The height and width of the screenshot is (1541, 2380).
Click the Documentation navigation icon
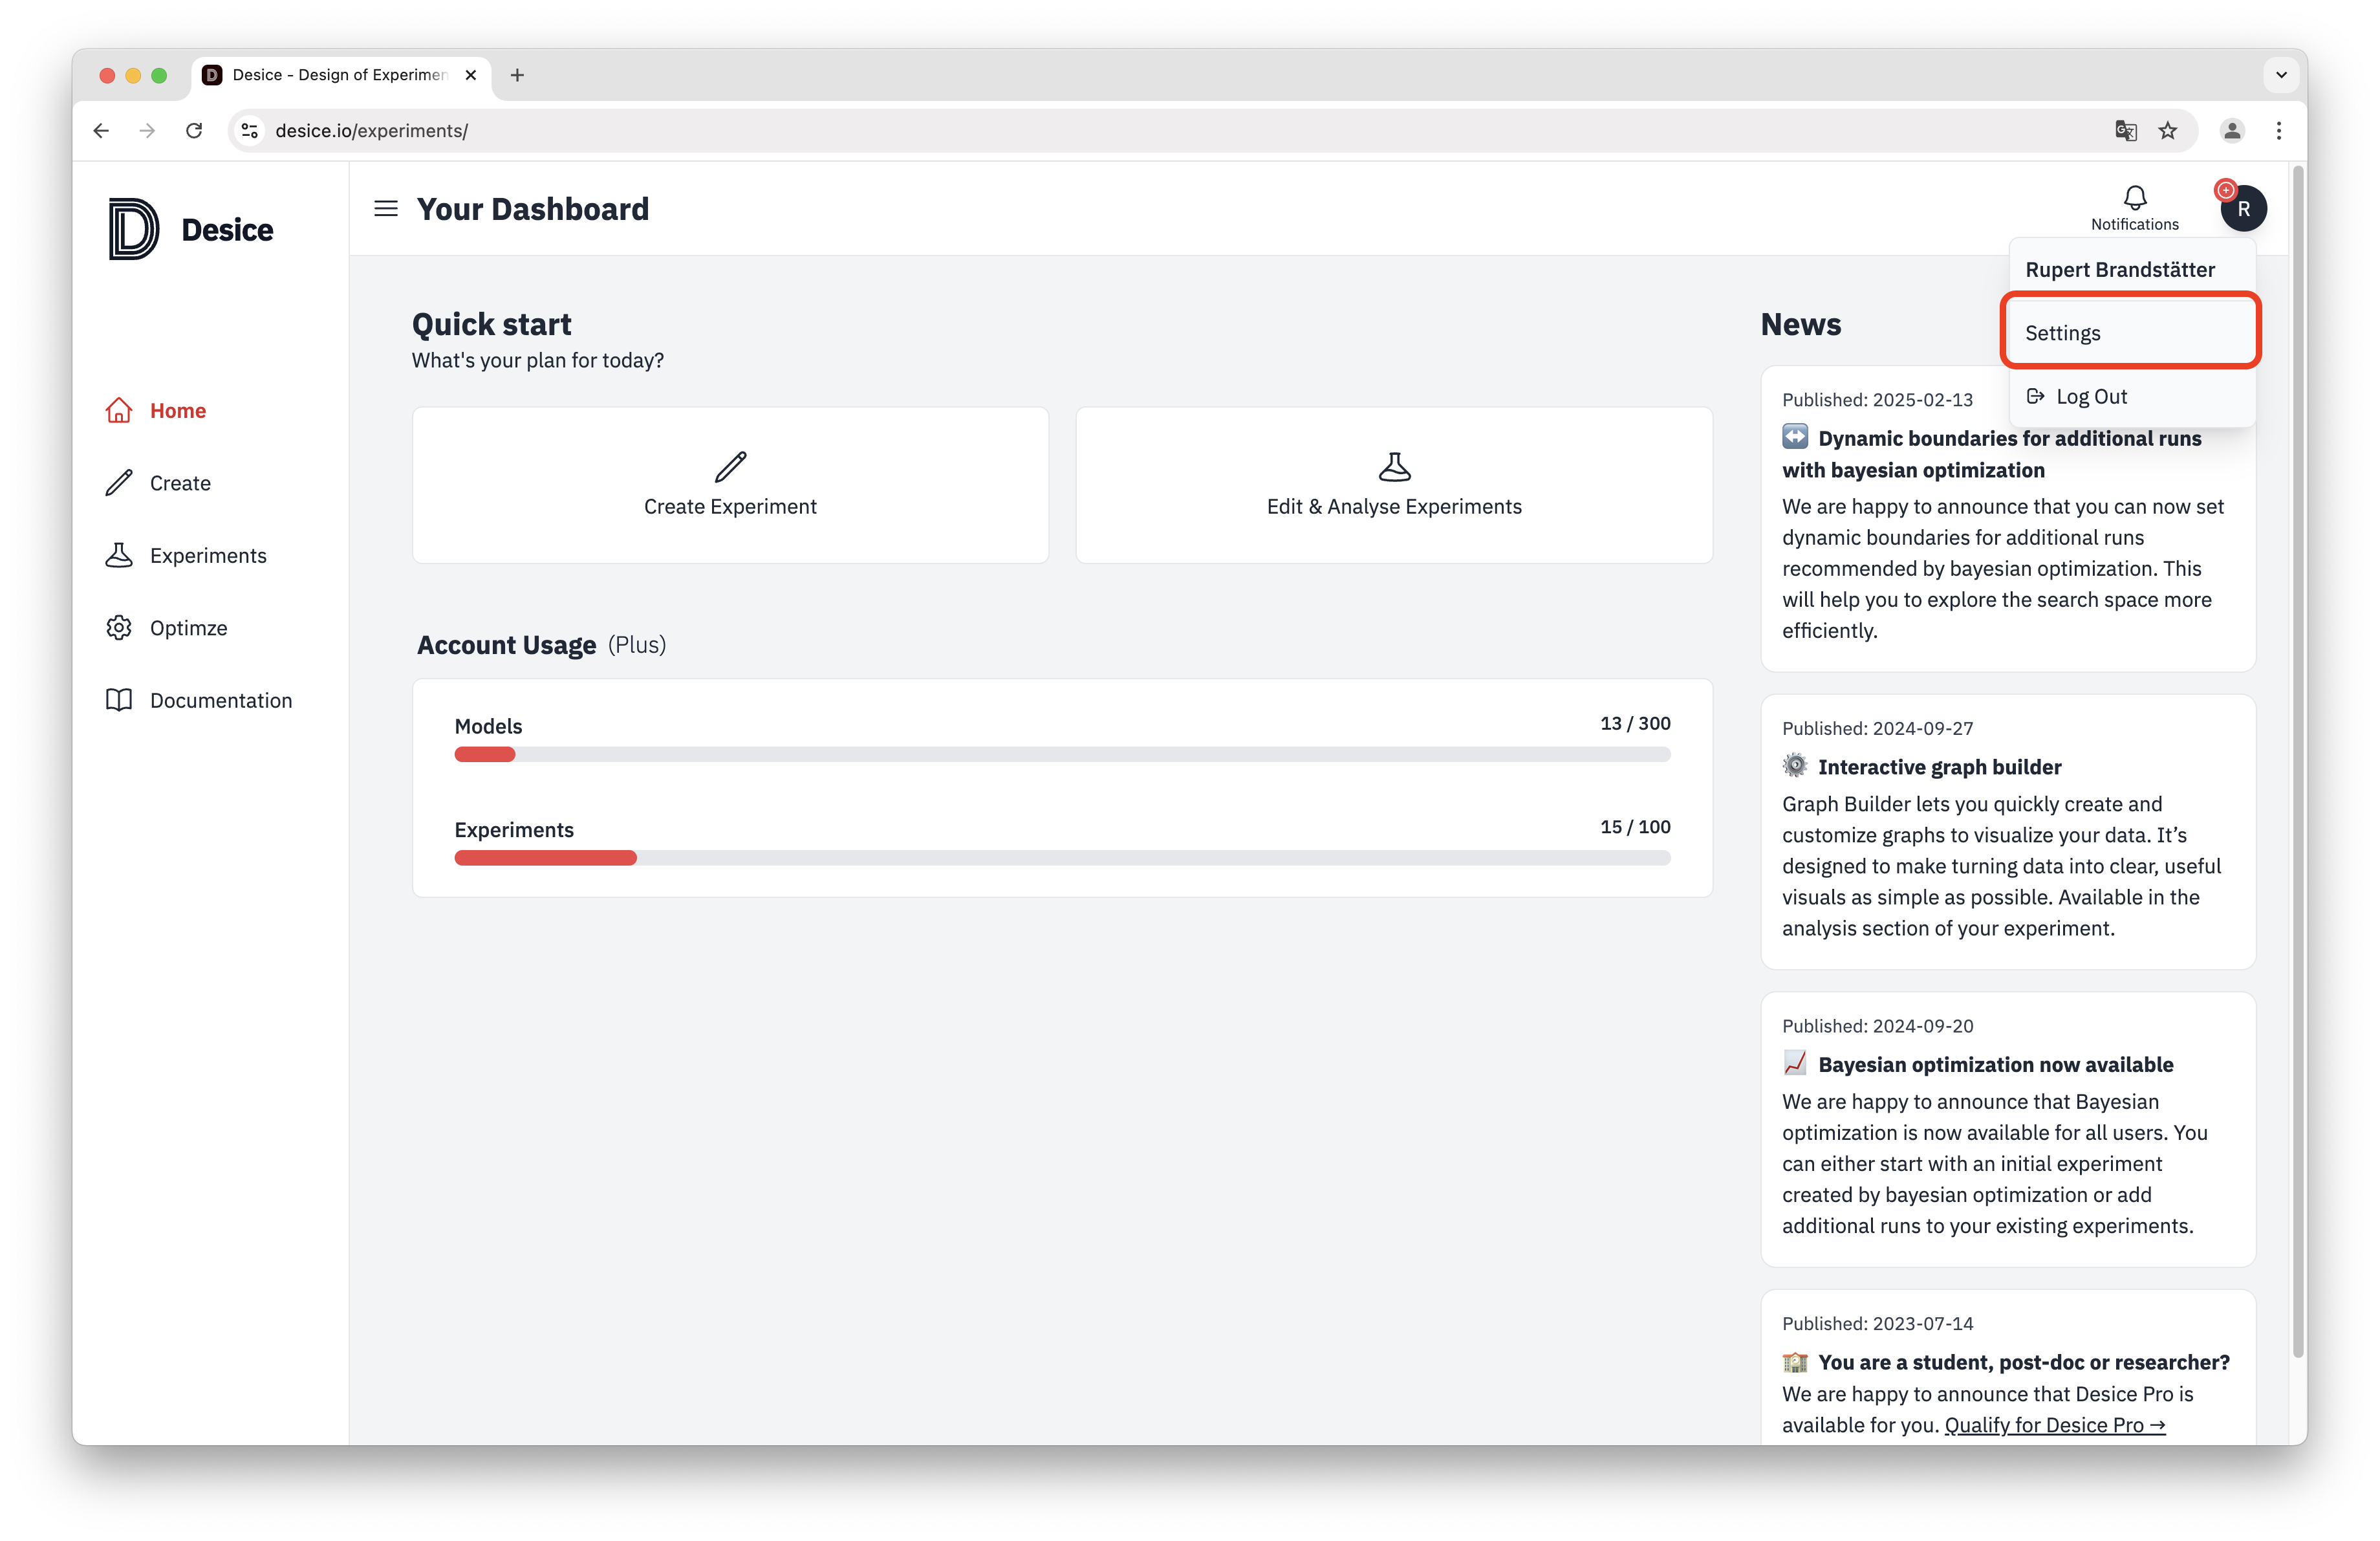coord(120,699)
